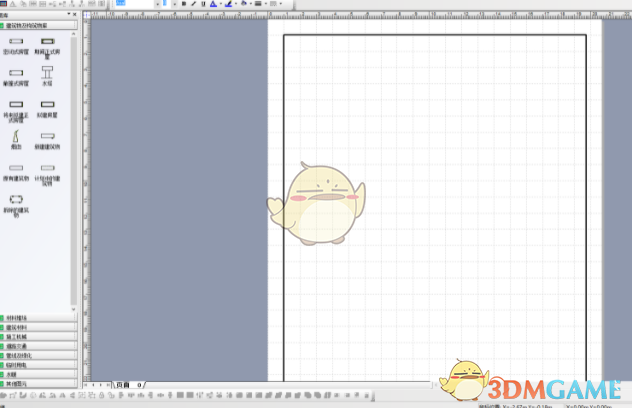This screenshot has width=632, height=408.
Task: Pick the 新建建筑物 shape in library
Action: [x=47, y=140]
